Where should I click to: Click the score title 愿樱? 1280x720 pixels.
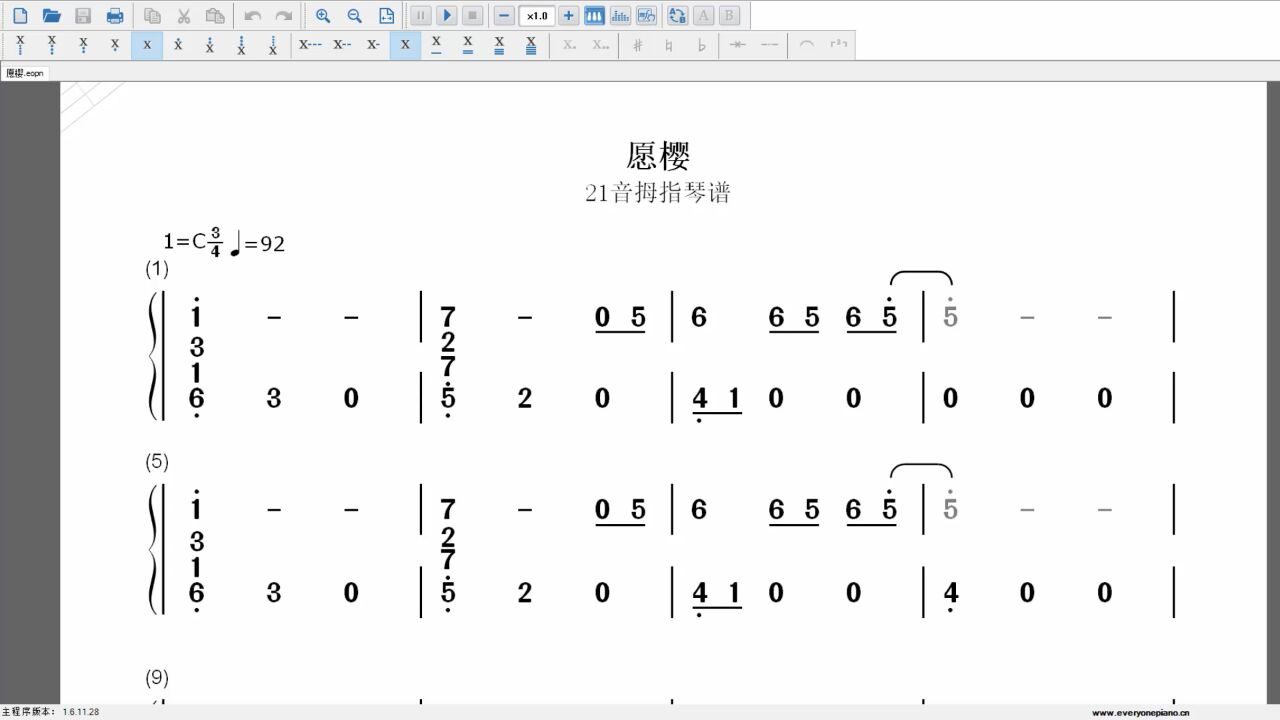coord(659,156)
